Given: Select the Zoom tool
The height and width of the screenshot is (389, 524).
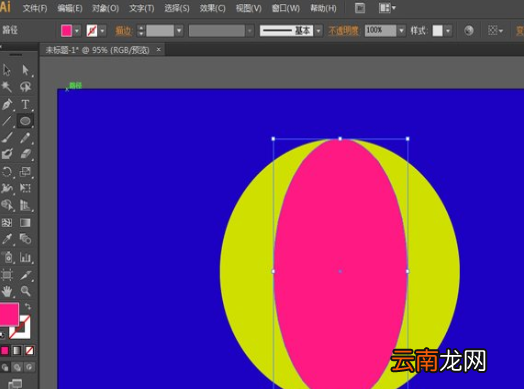Looking at the screenshot, I should tap(25, 291).
